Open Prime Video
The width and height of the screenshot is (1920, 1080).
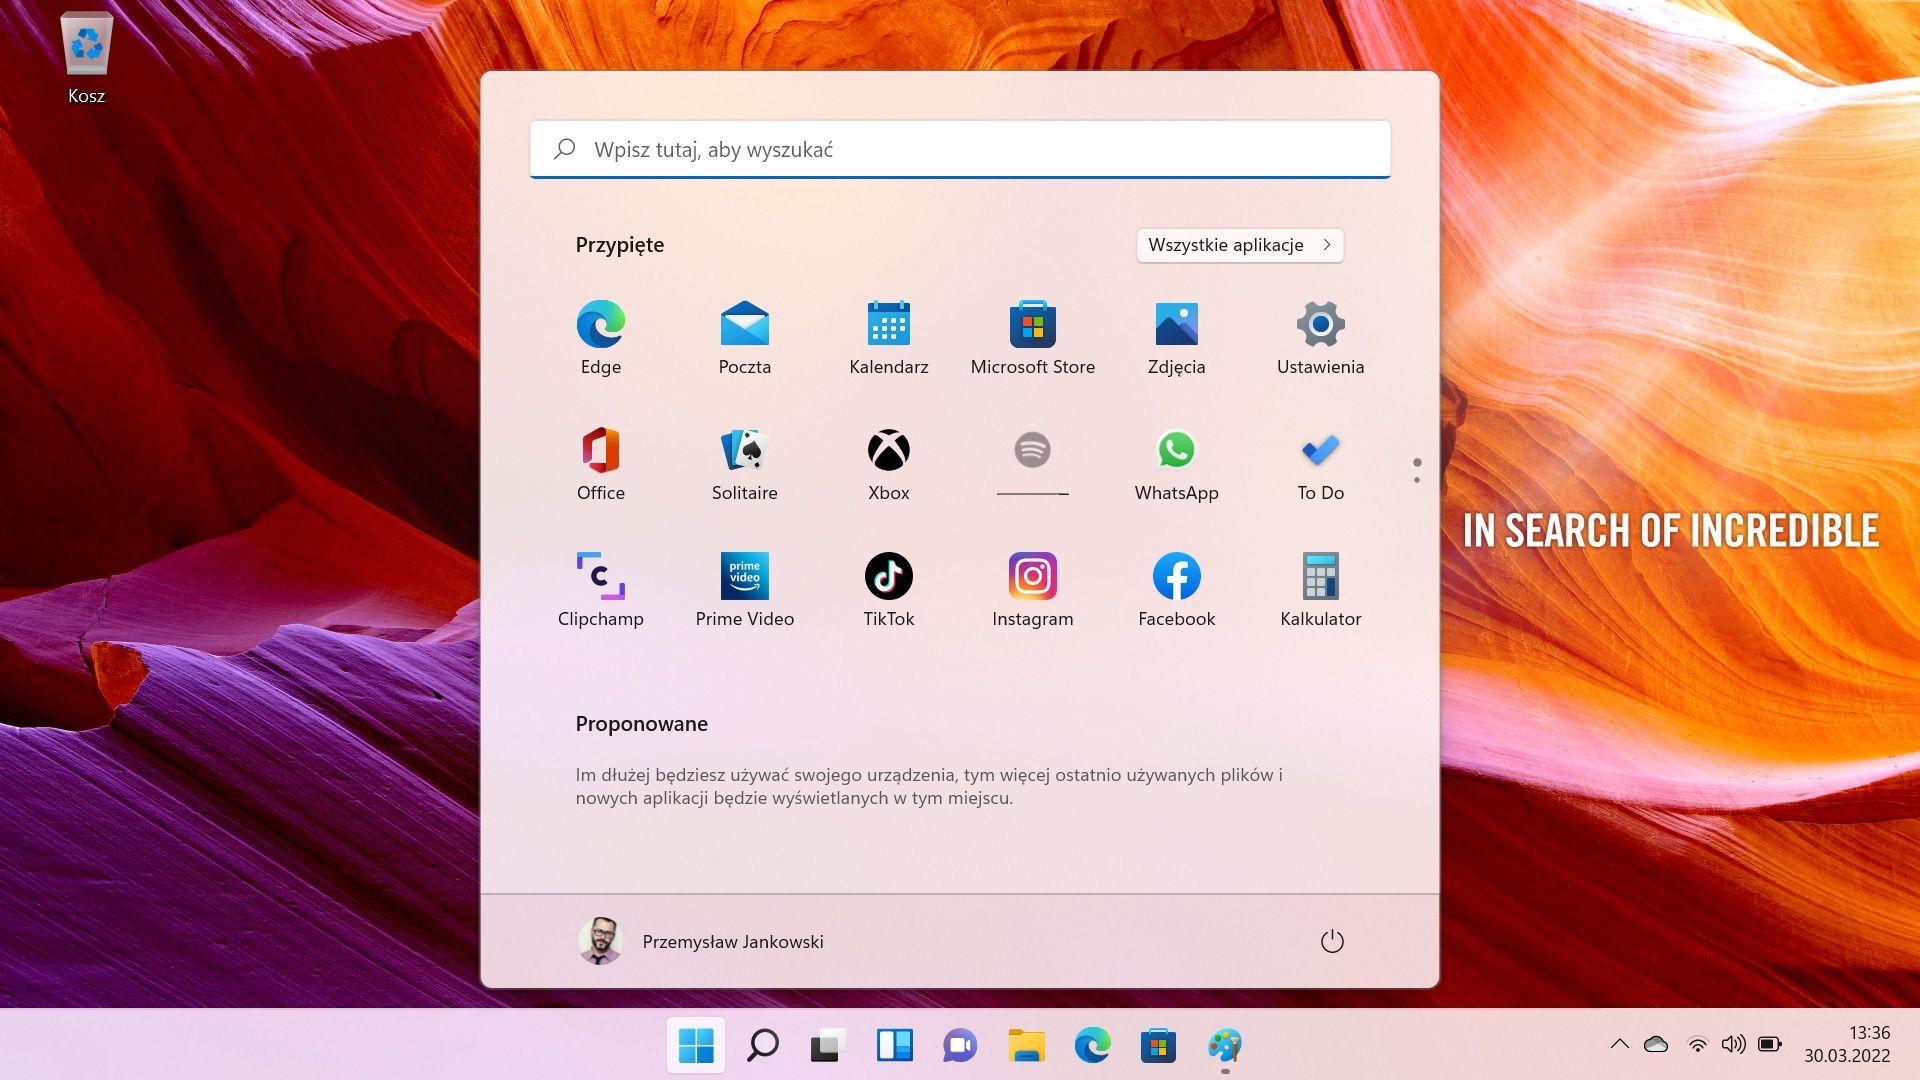(x=745, y=590)
